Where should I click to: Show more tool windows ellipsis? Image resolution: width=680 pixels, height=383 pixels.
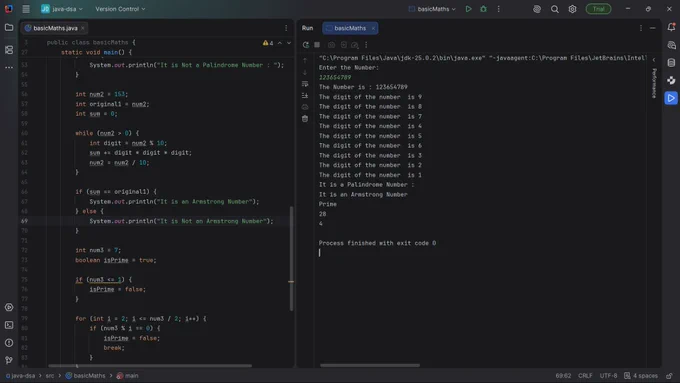pos(9,68)
